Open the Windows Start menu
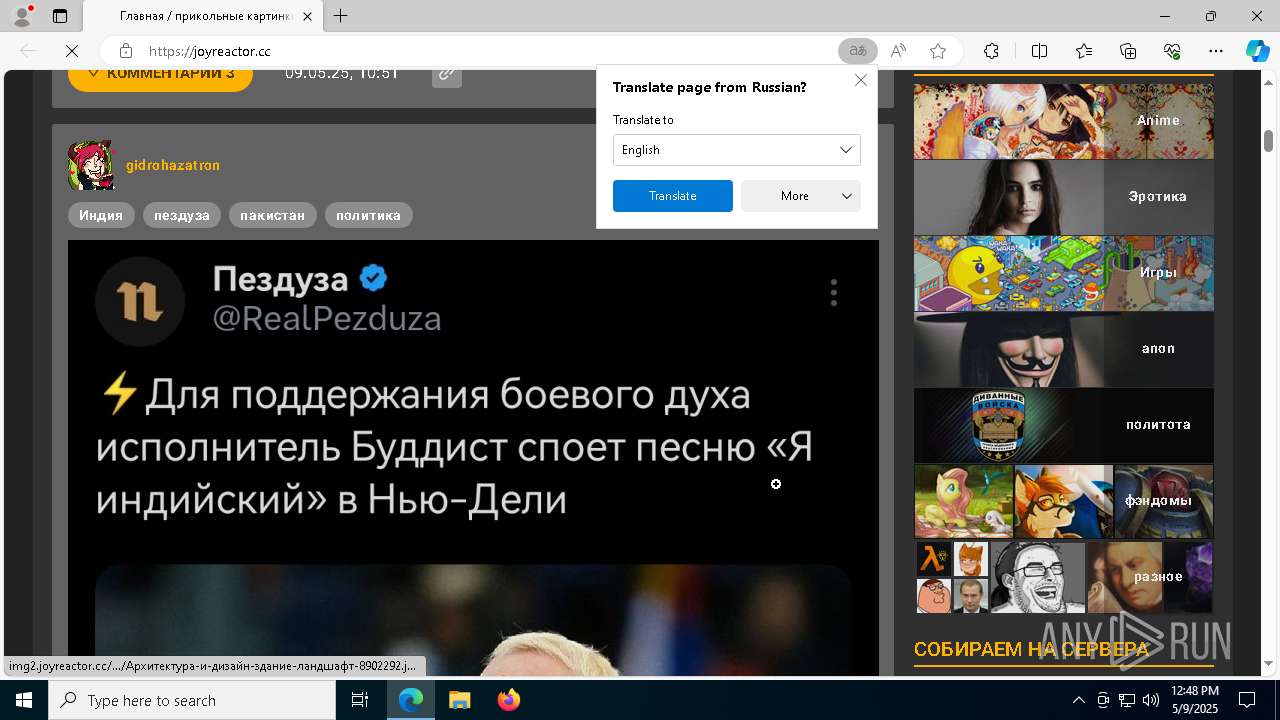This screenshot has width=1280, height=720. (x=24, y=700)
